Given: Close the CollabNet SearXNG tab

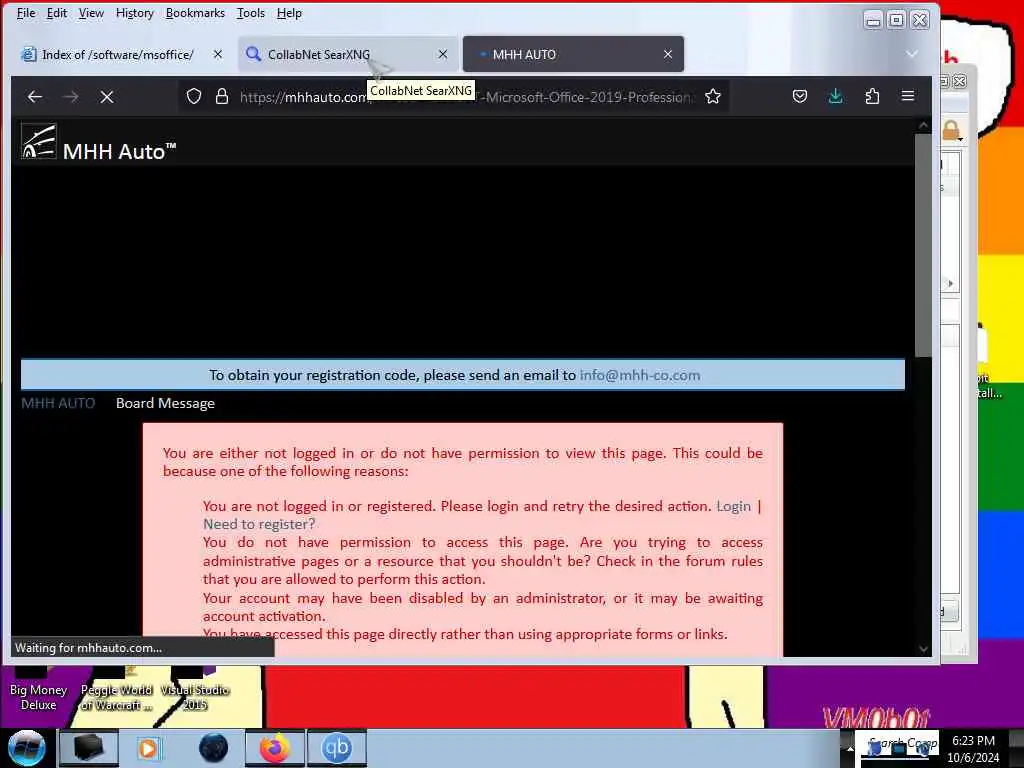Looking at the screenshot, I should click(443, 54).
